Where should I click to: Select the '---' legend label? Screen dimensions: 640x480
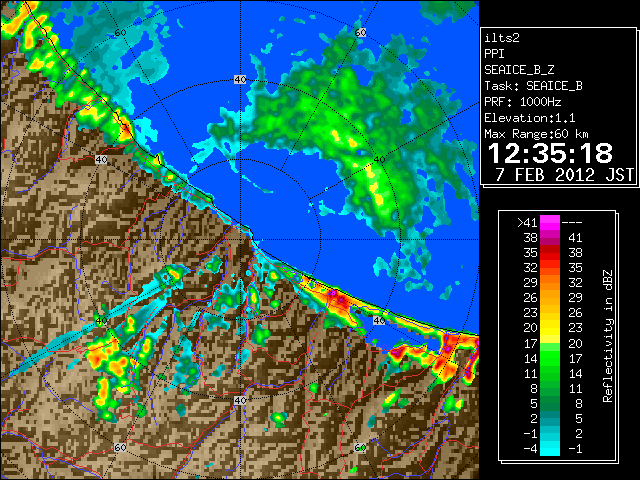point(572,223)
